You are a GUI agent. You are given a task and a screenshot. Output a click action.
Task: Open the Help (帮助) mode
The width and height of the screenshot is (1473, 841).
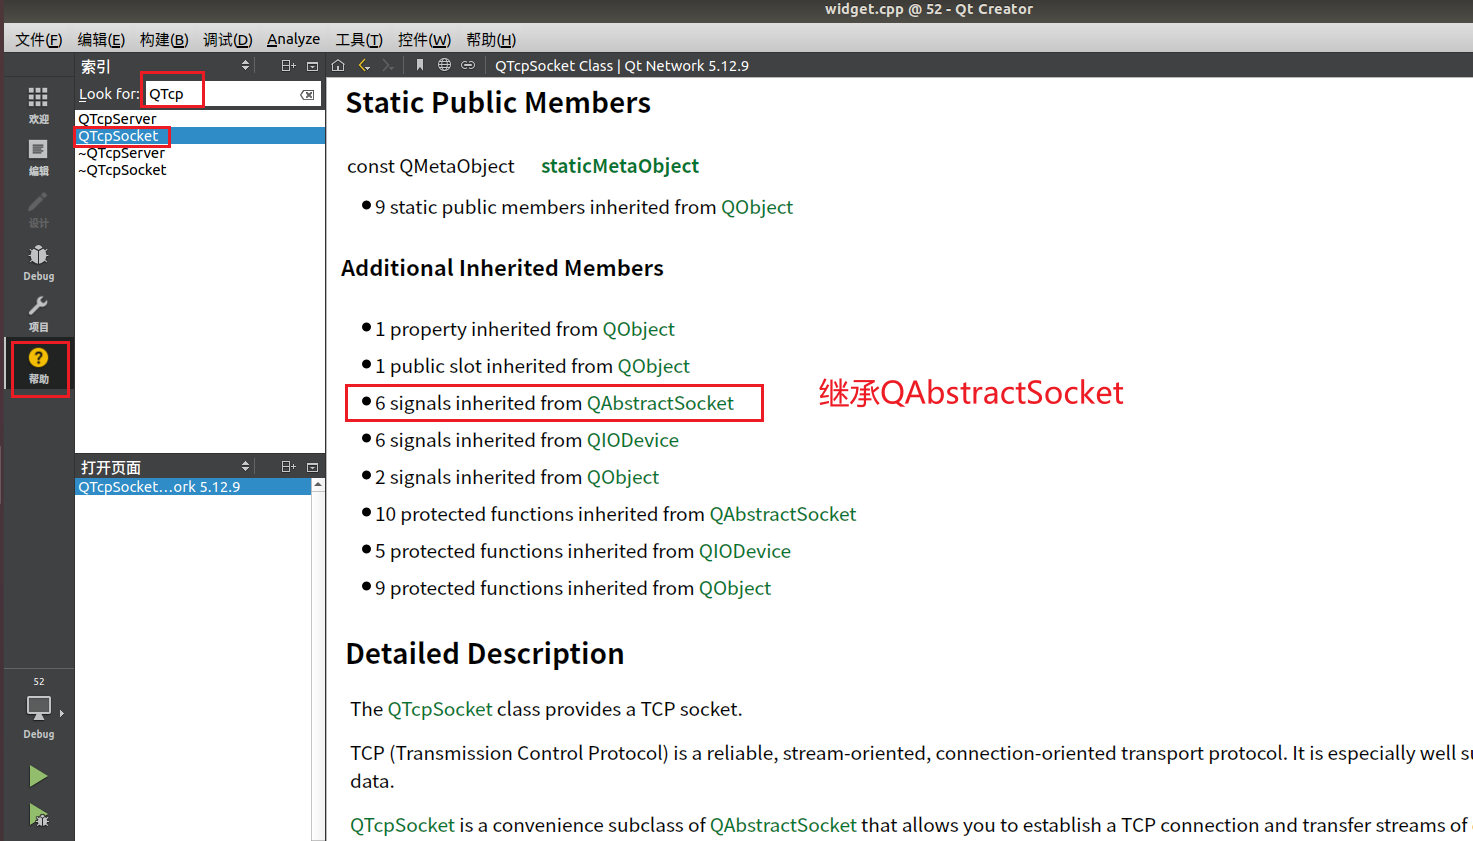(39, 366)
